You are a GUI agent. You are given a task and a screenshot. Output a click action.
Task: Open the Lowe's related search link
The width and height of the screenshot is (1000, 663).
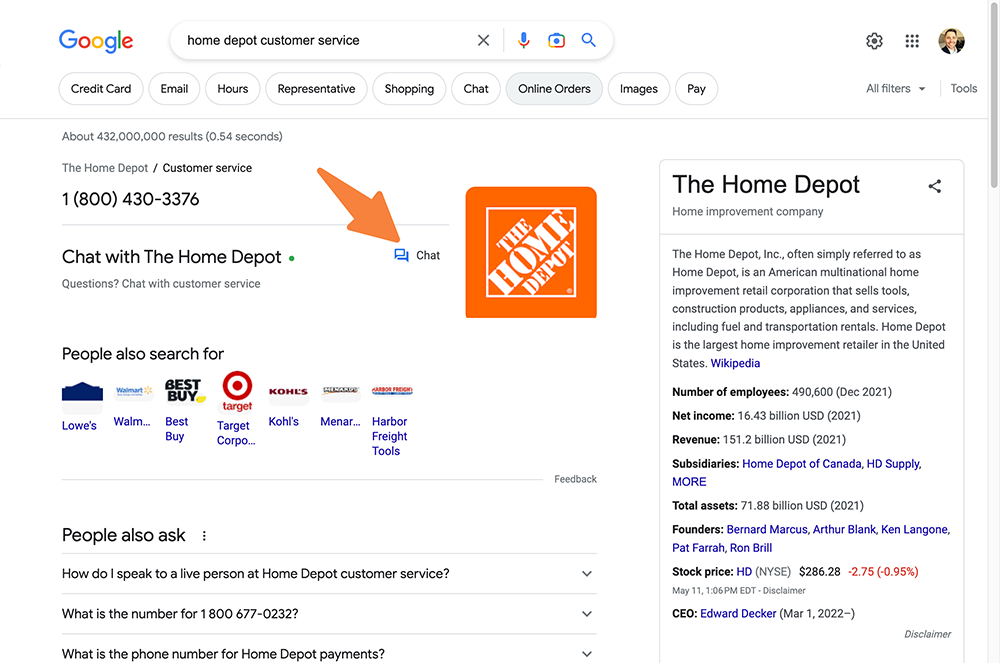pos(79,426)
